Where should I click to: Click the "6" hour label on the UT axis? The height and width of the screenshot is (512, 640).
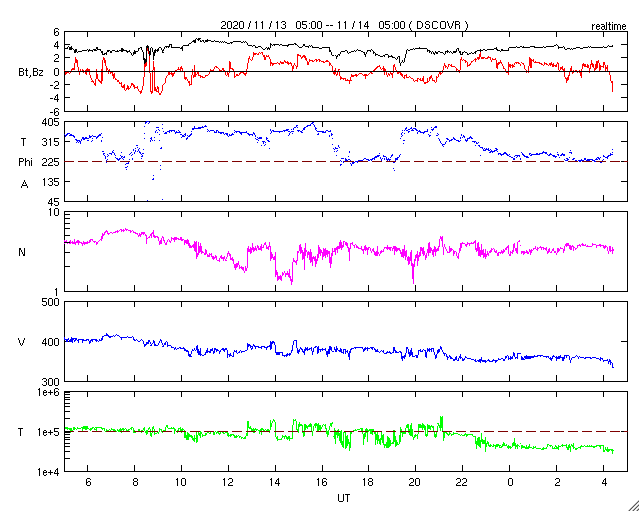click(x=87, y=482)
